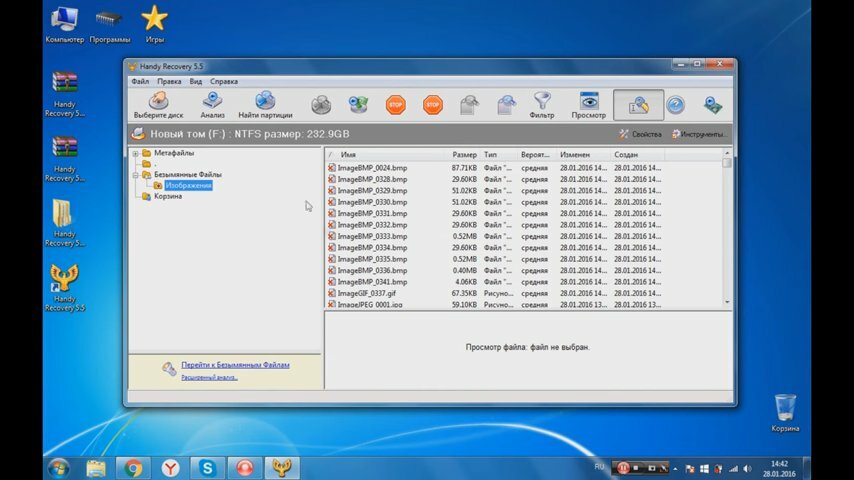The width and height of the screenshot is (854, 480).
Task: Click the RU language indicator
Action: click(599, 467)
